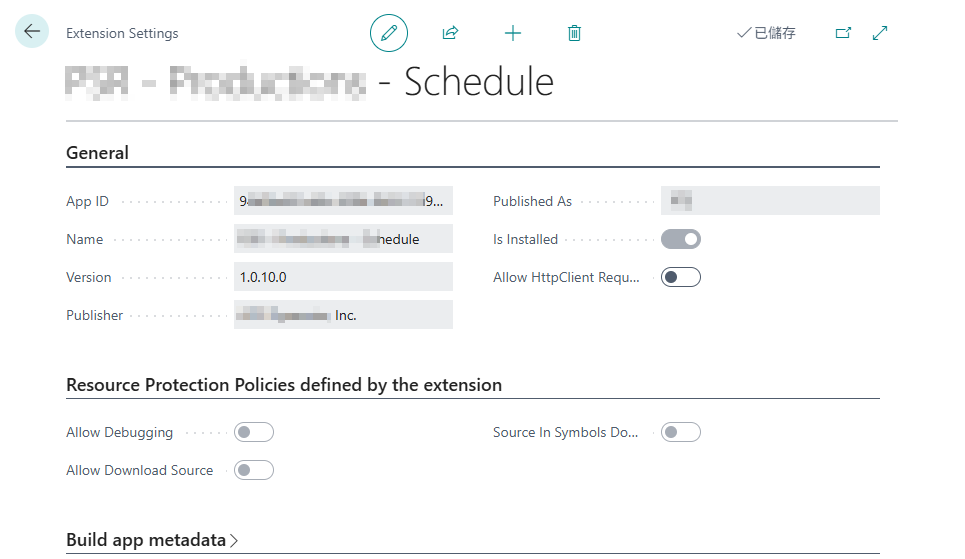Click the Version field showing 1.0.10.0
This screenshot has width=965, height=559.
(x=343, y=277)
